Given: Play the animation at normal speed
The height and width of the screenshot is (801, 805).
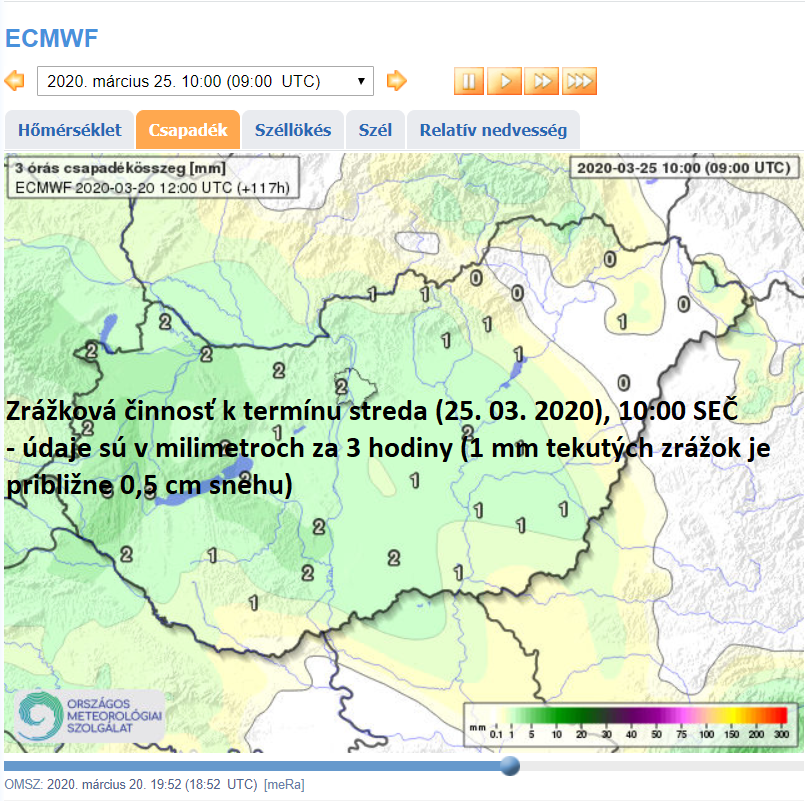Looking at the screenshot, I should tap(505, 81).
